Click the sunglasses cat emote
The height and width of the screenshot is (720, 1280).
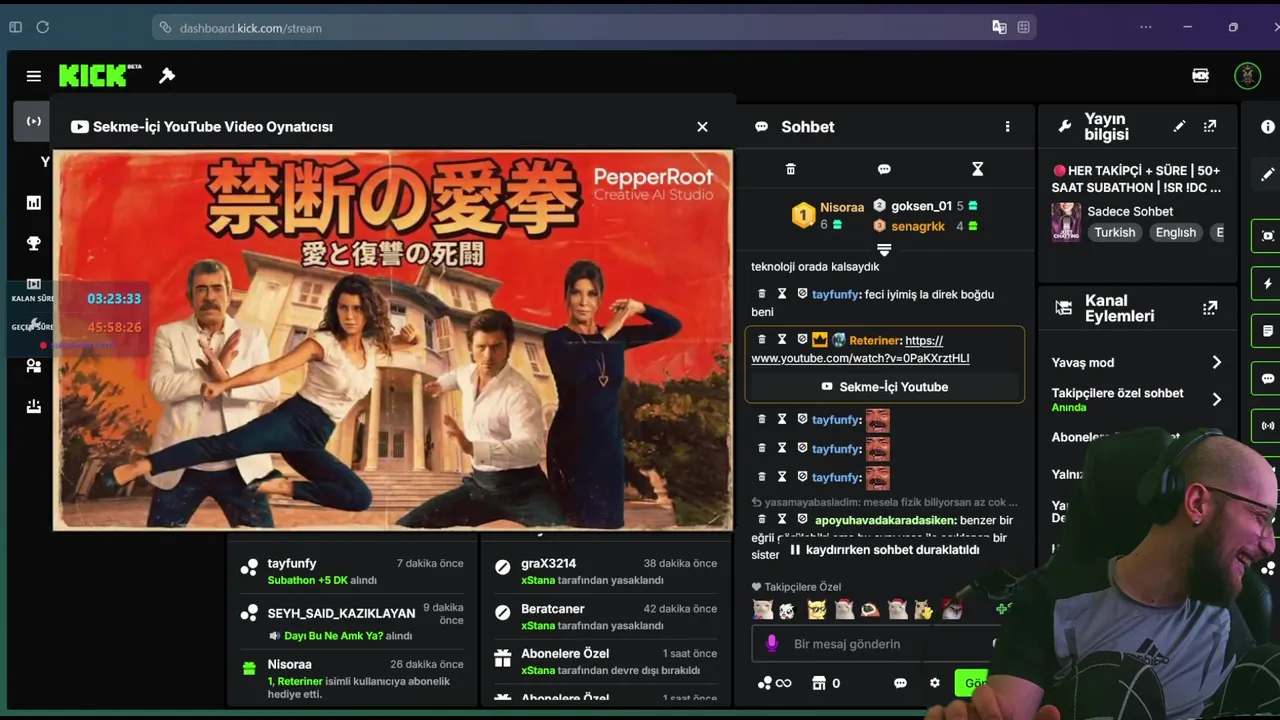click(817, 609)
